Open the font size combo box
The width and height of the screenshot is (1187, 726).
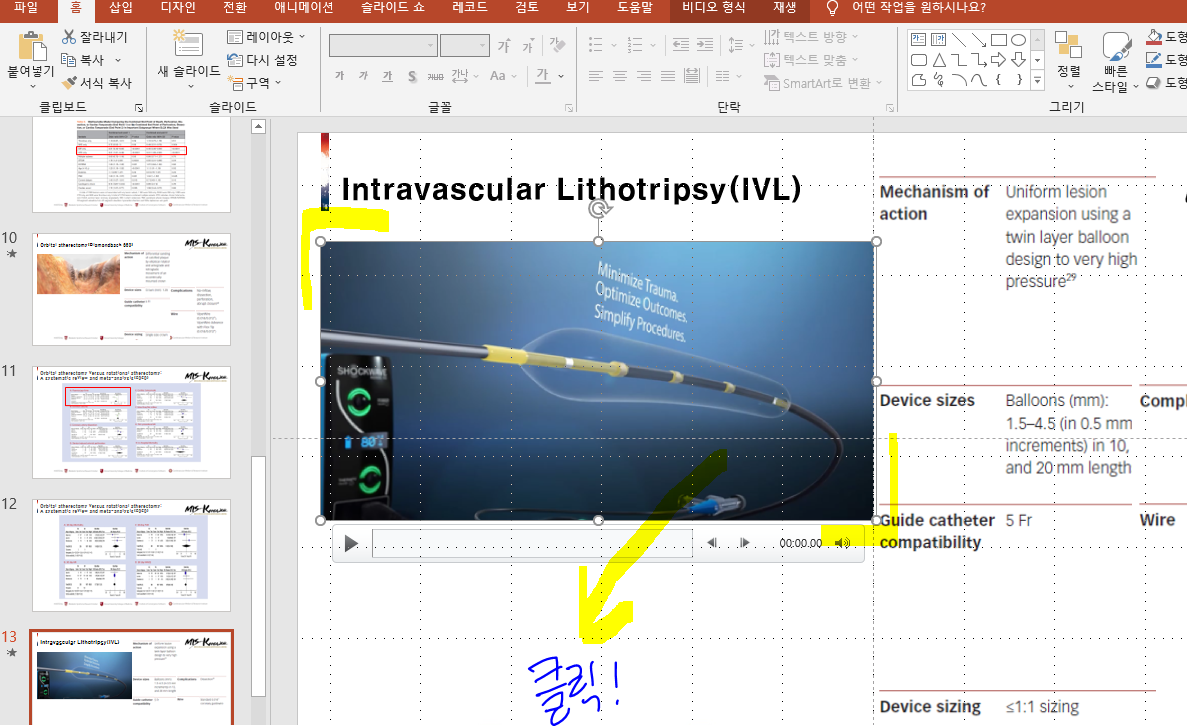point(465,46)
